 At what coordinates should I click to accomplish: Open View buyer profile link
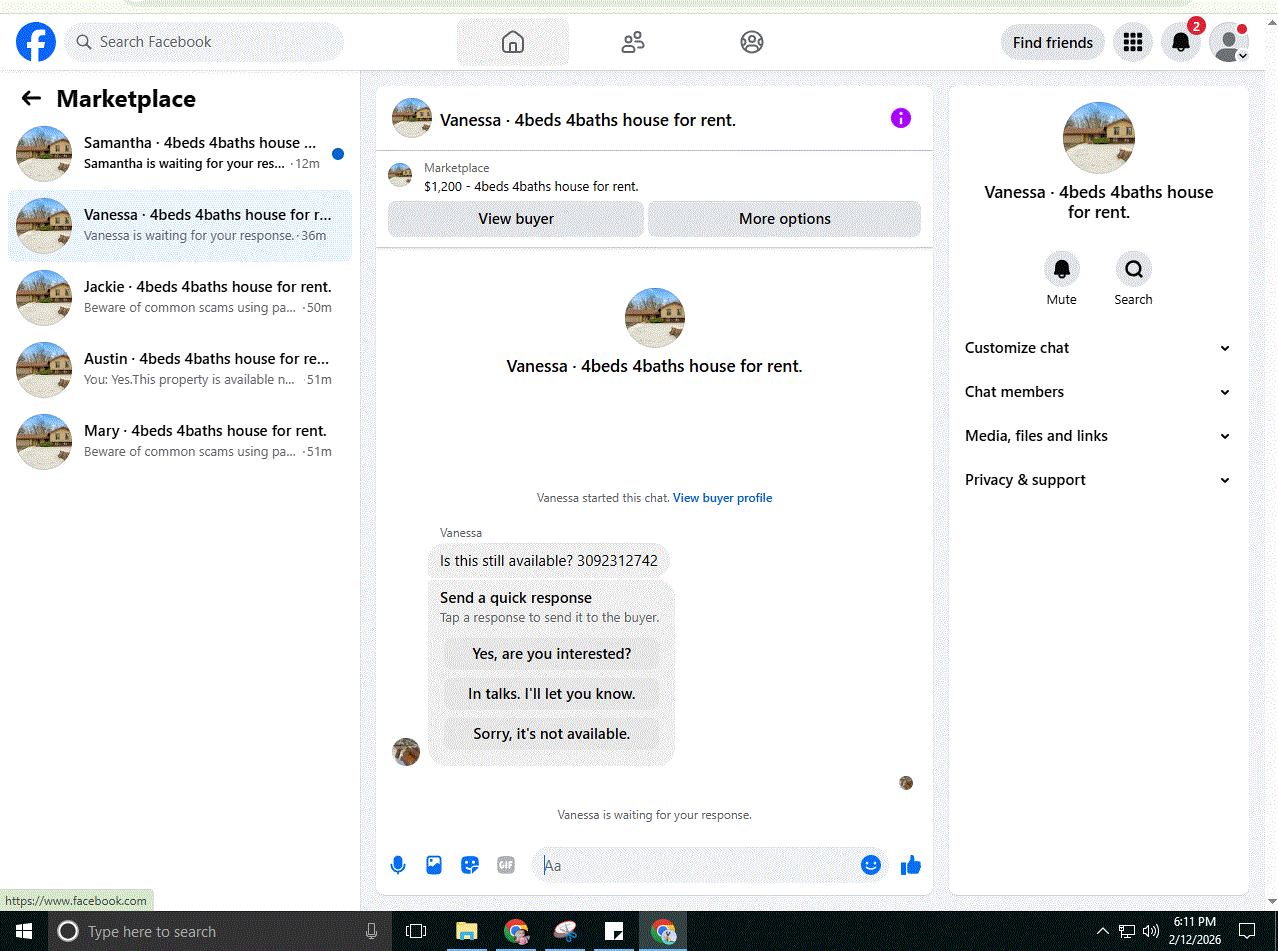click(722, 498)
